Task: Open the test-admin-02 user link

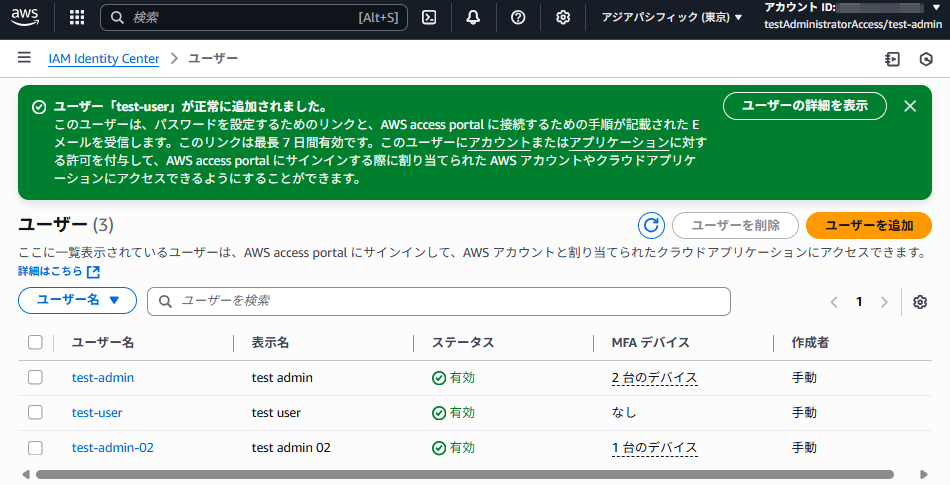Action: 113,447
